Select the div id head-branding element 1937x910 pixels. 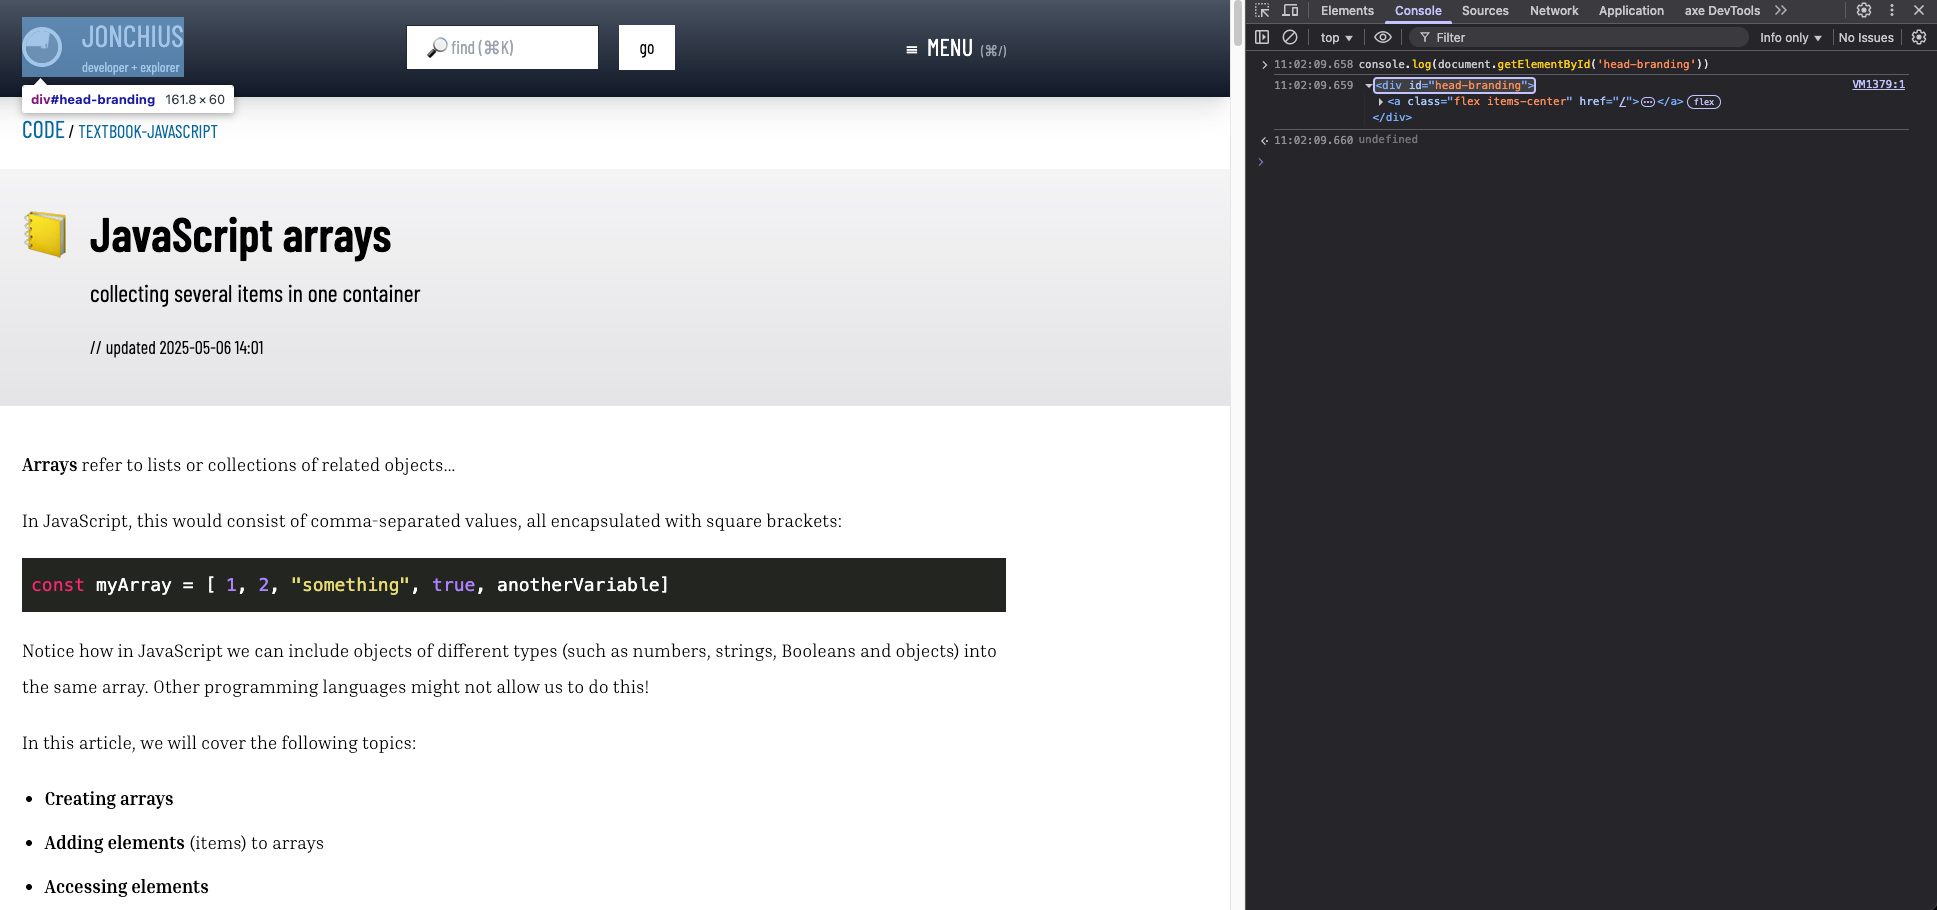click(x=1454, y=86)
